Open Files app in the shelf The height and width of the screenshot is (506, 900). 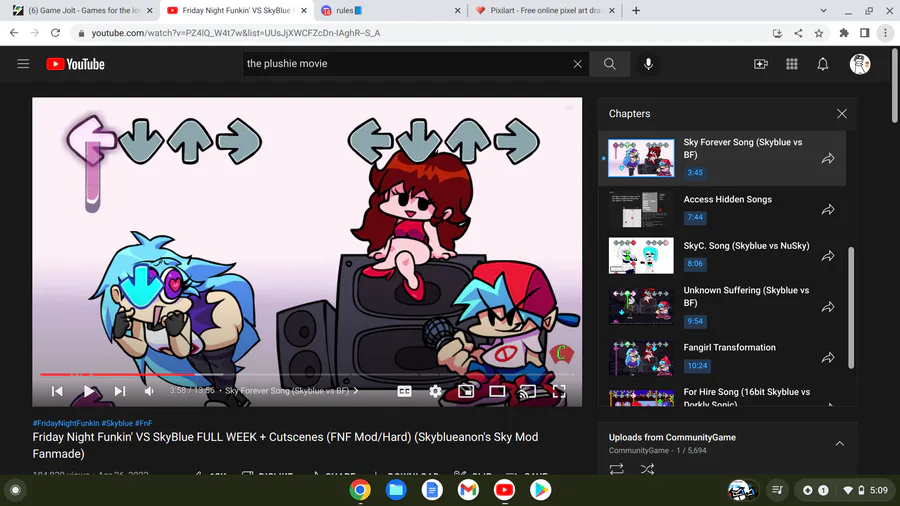396,490
